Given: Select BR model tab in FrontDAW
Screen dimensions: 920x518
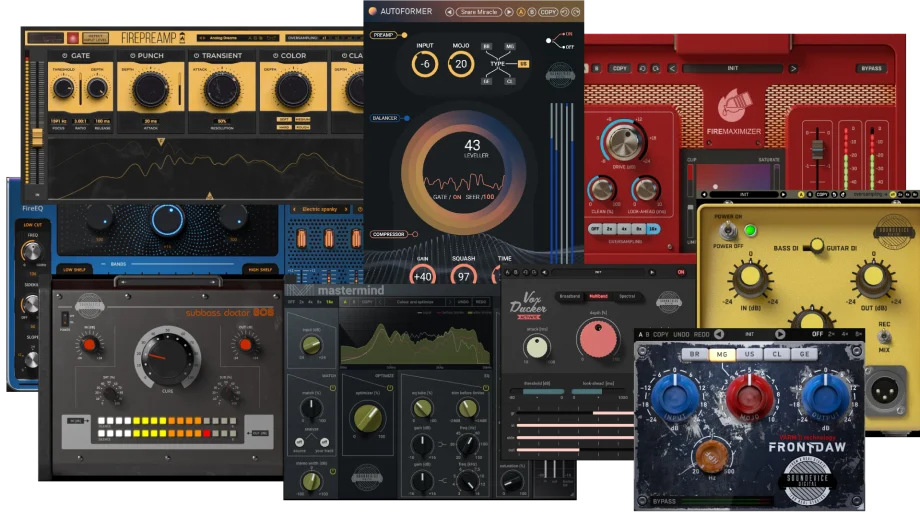Looking at the screenshot, I should pos(695,354).
